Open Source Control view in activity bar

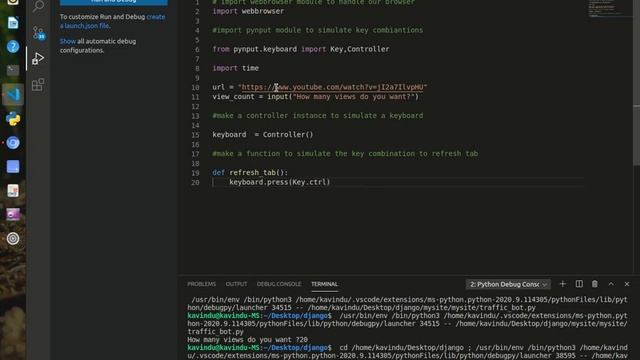(x=38, y=33)
